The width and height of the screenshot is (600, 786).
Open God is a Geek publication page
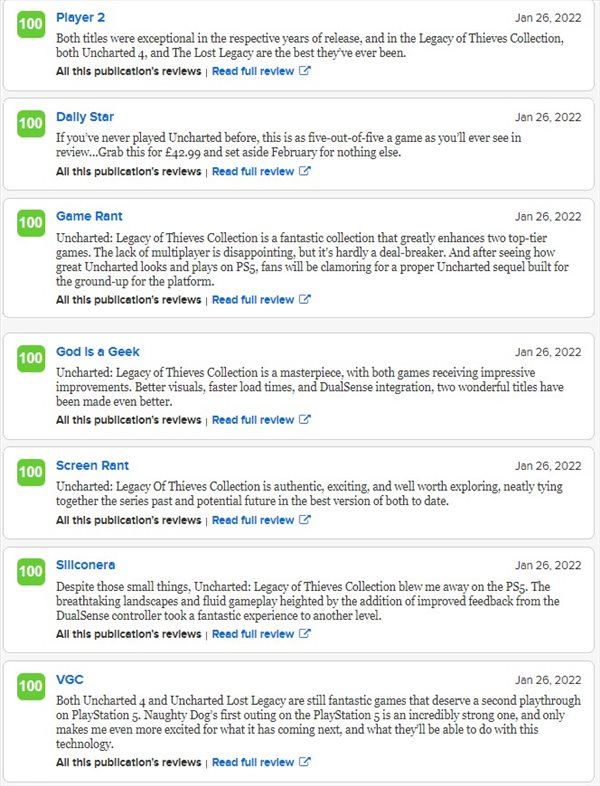[x=98, y=351]
